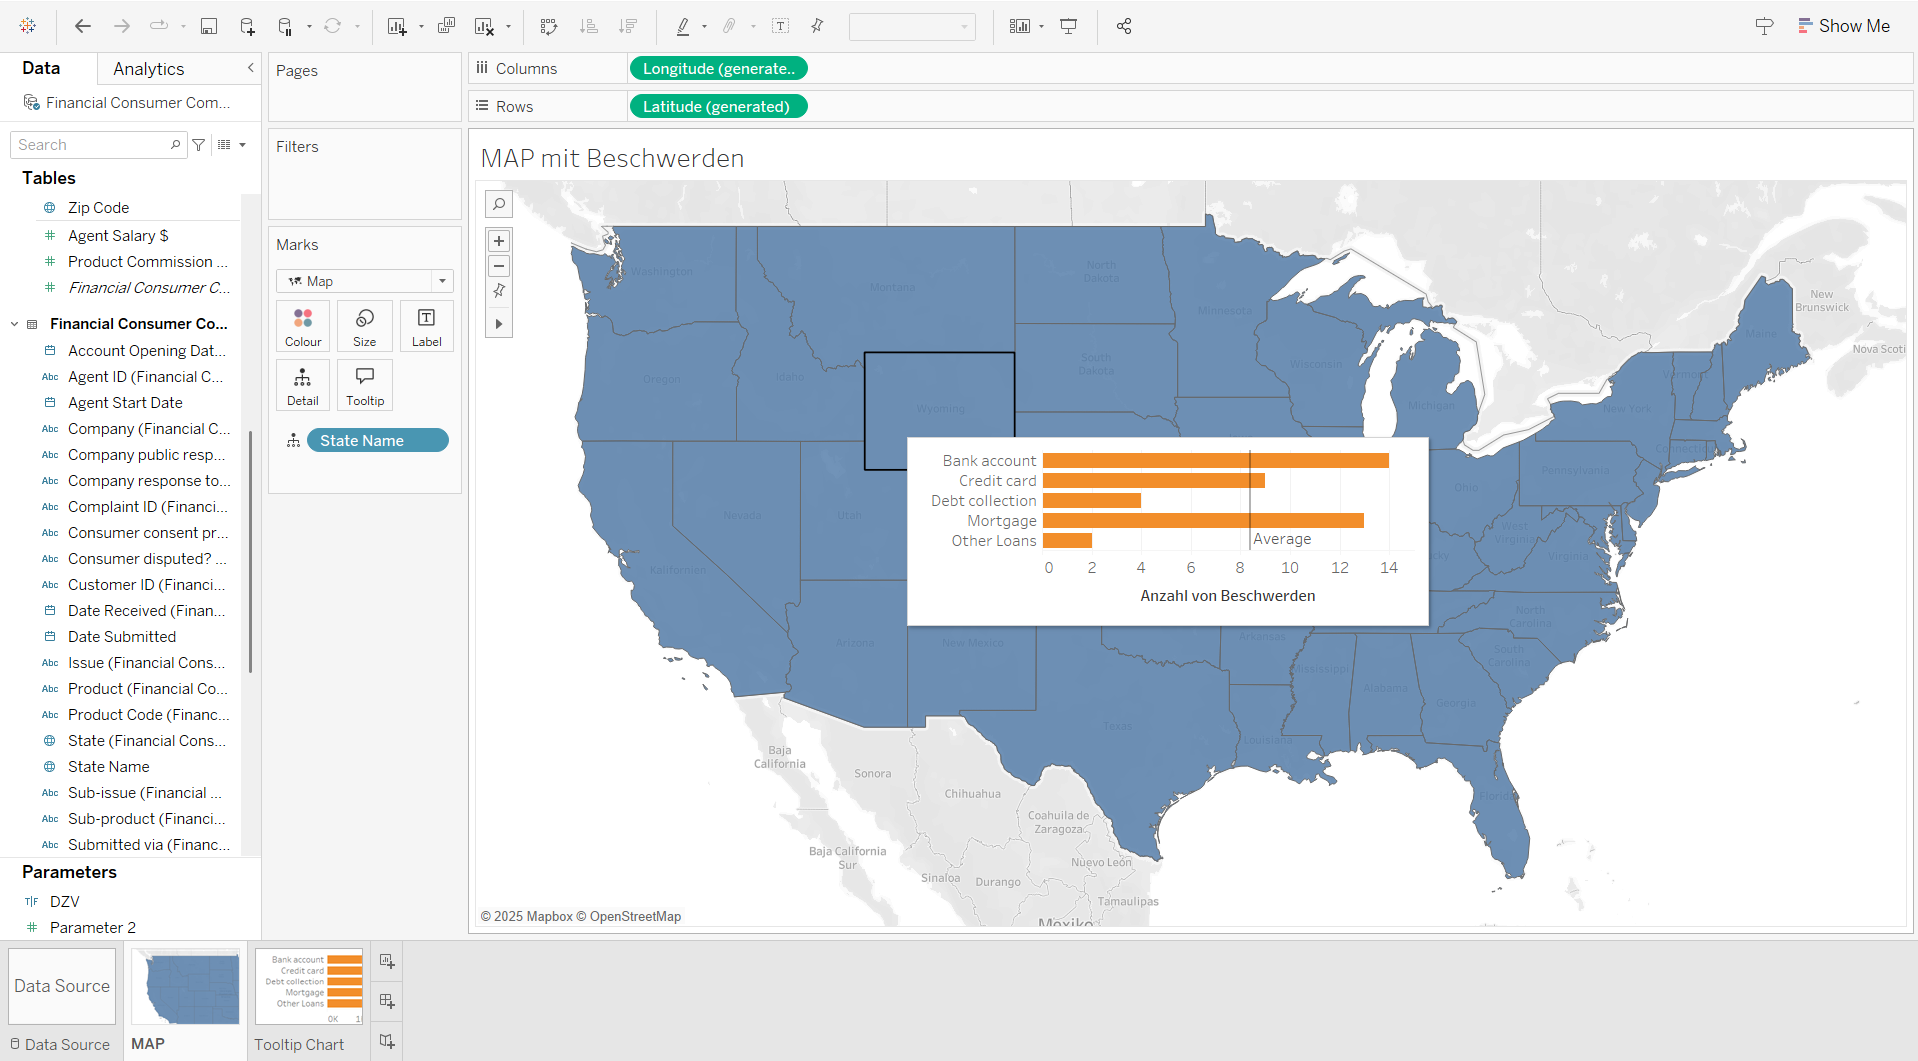Pin the current map view
This screenshot has height=1061, width=1918.
pos(499,291)
